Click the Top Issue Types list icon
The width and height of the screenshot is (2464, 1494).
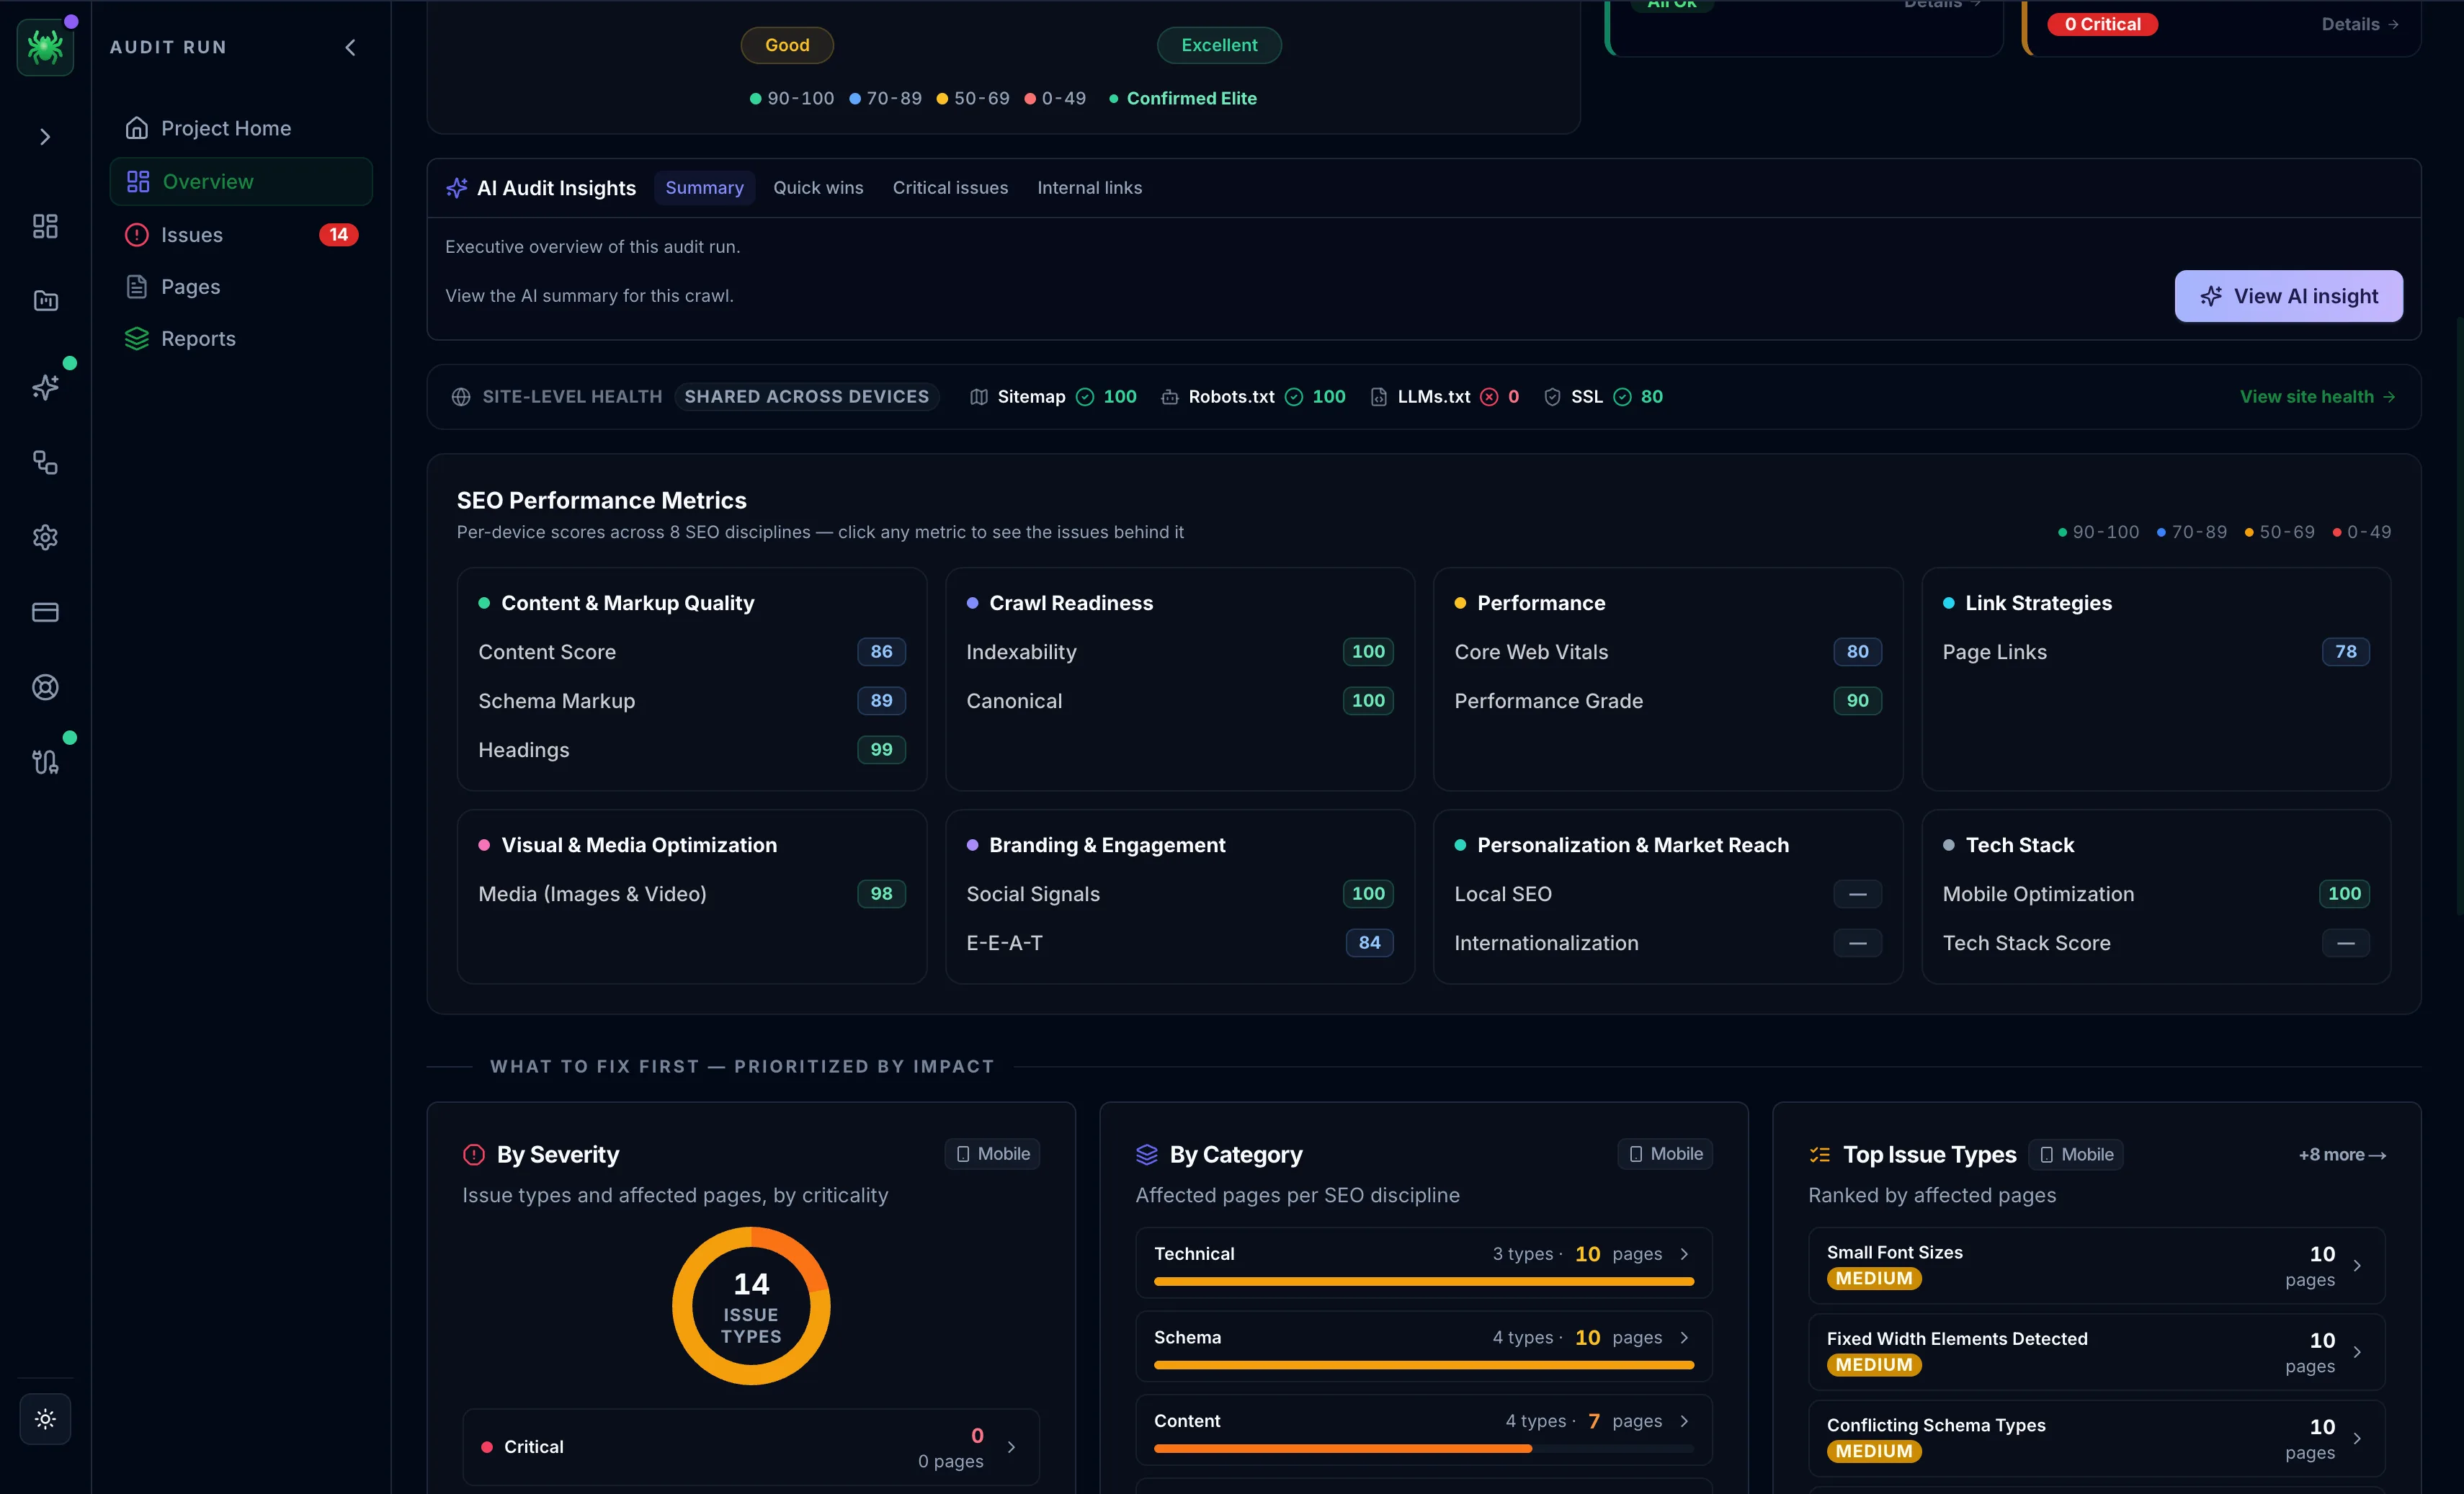pos(1820,1155)
